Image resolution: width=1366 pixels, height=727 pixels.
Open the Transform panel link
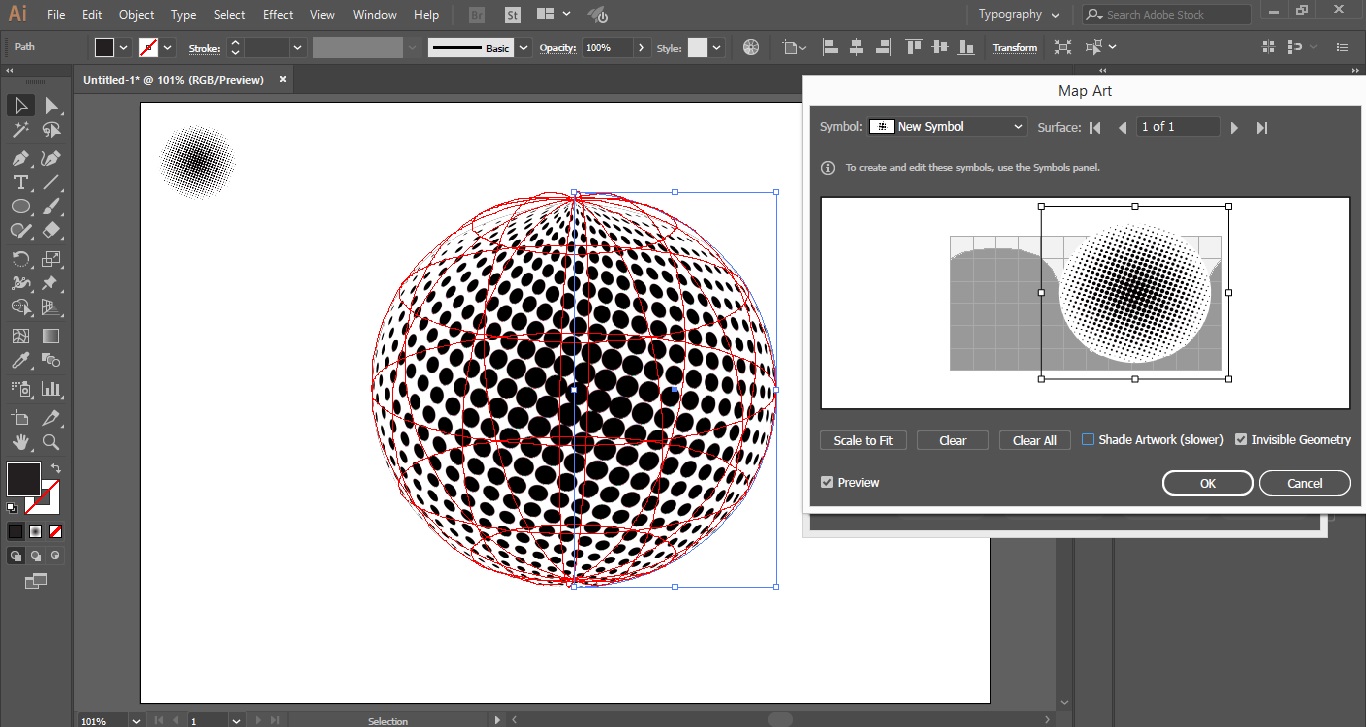click(x=1015, y=47)
